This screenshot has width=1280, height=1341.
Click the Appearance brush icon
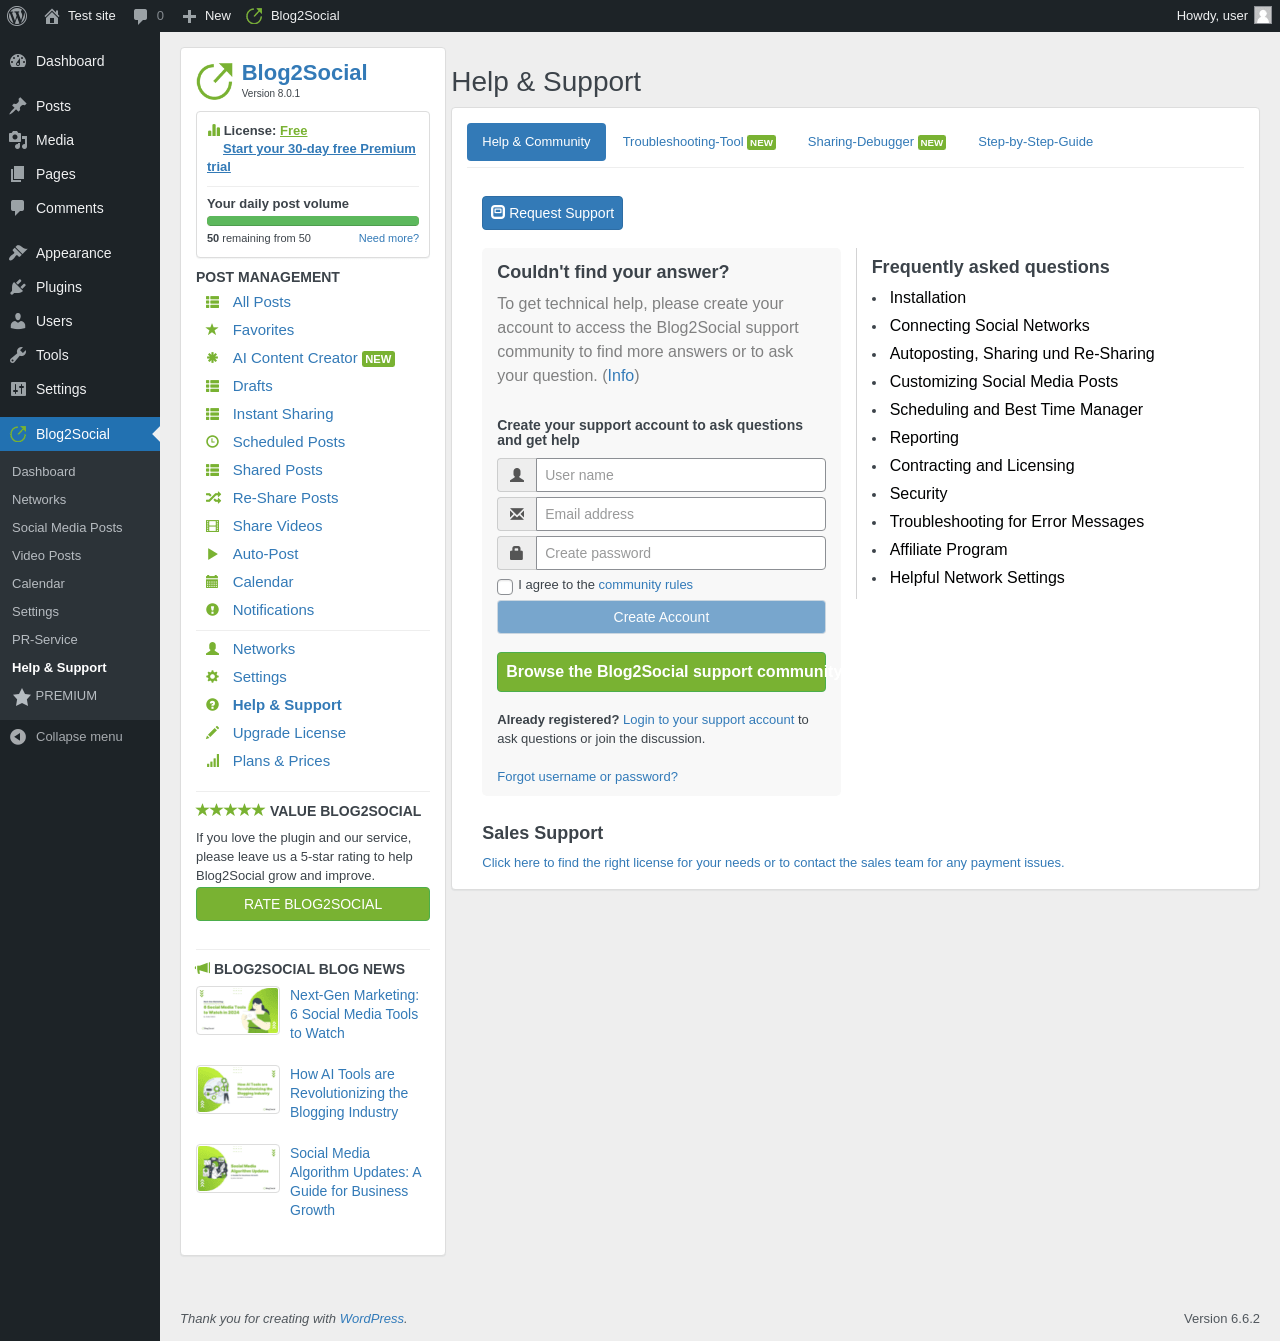coord(18,253)
